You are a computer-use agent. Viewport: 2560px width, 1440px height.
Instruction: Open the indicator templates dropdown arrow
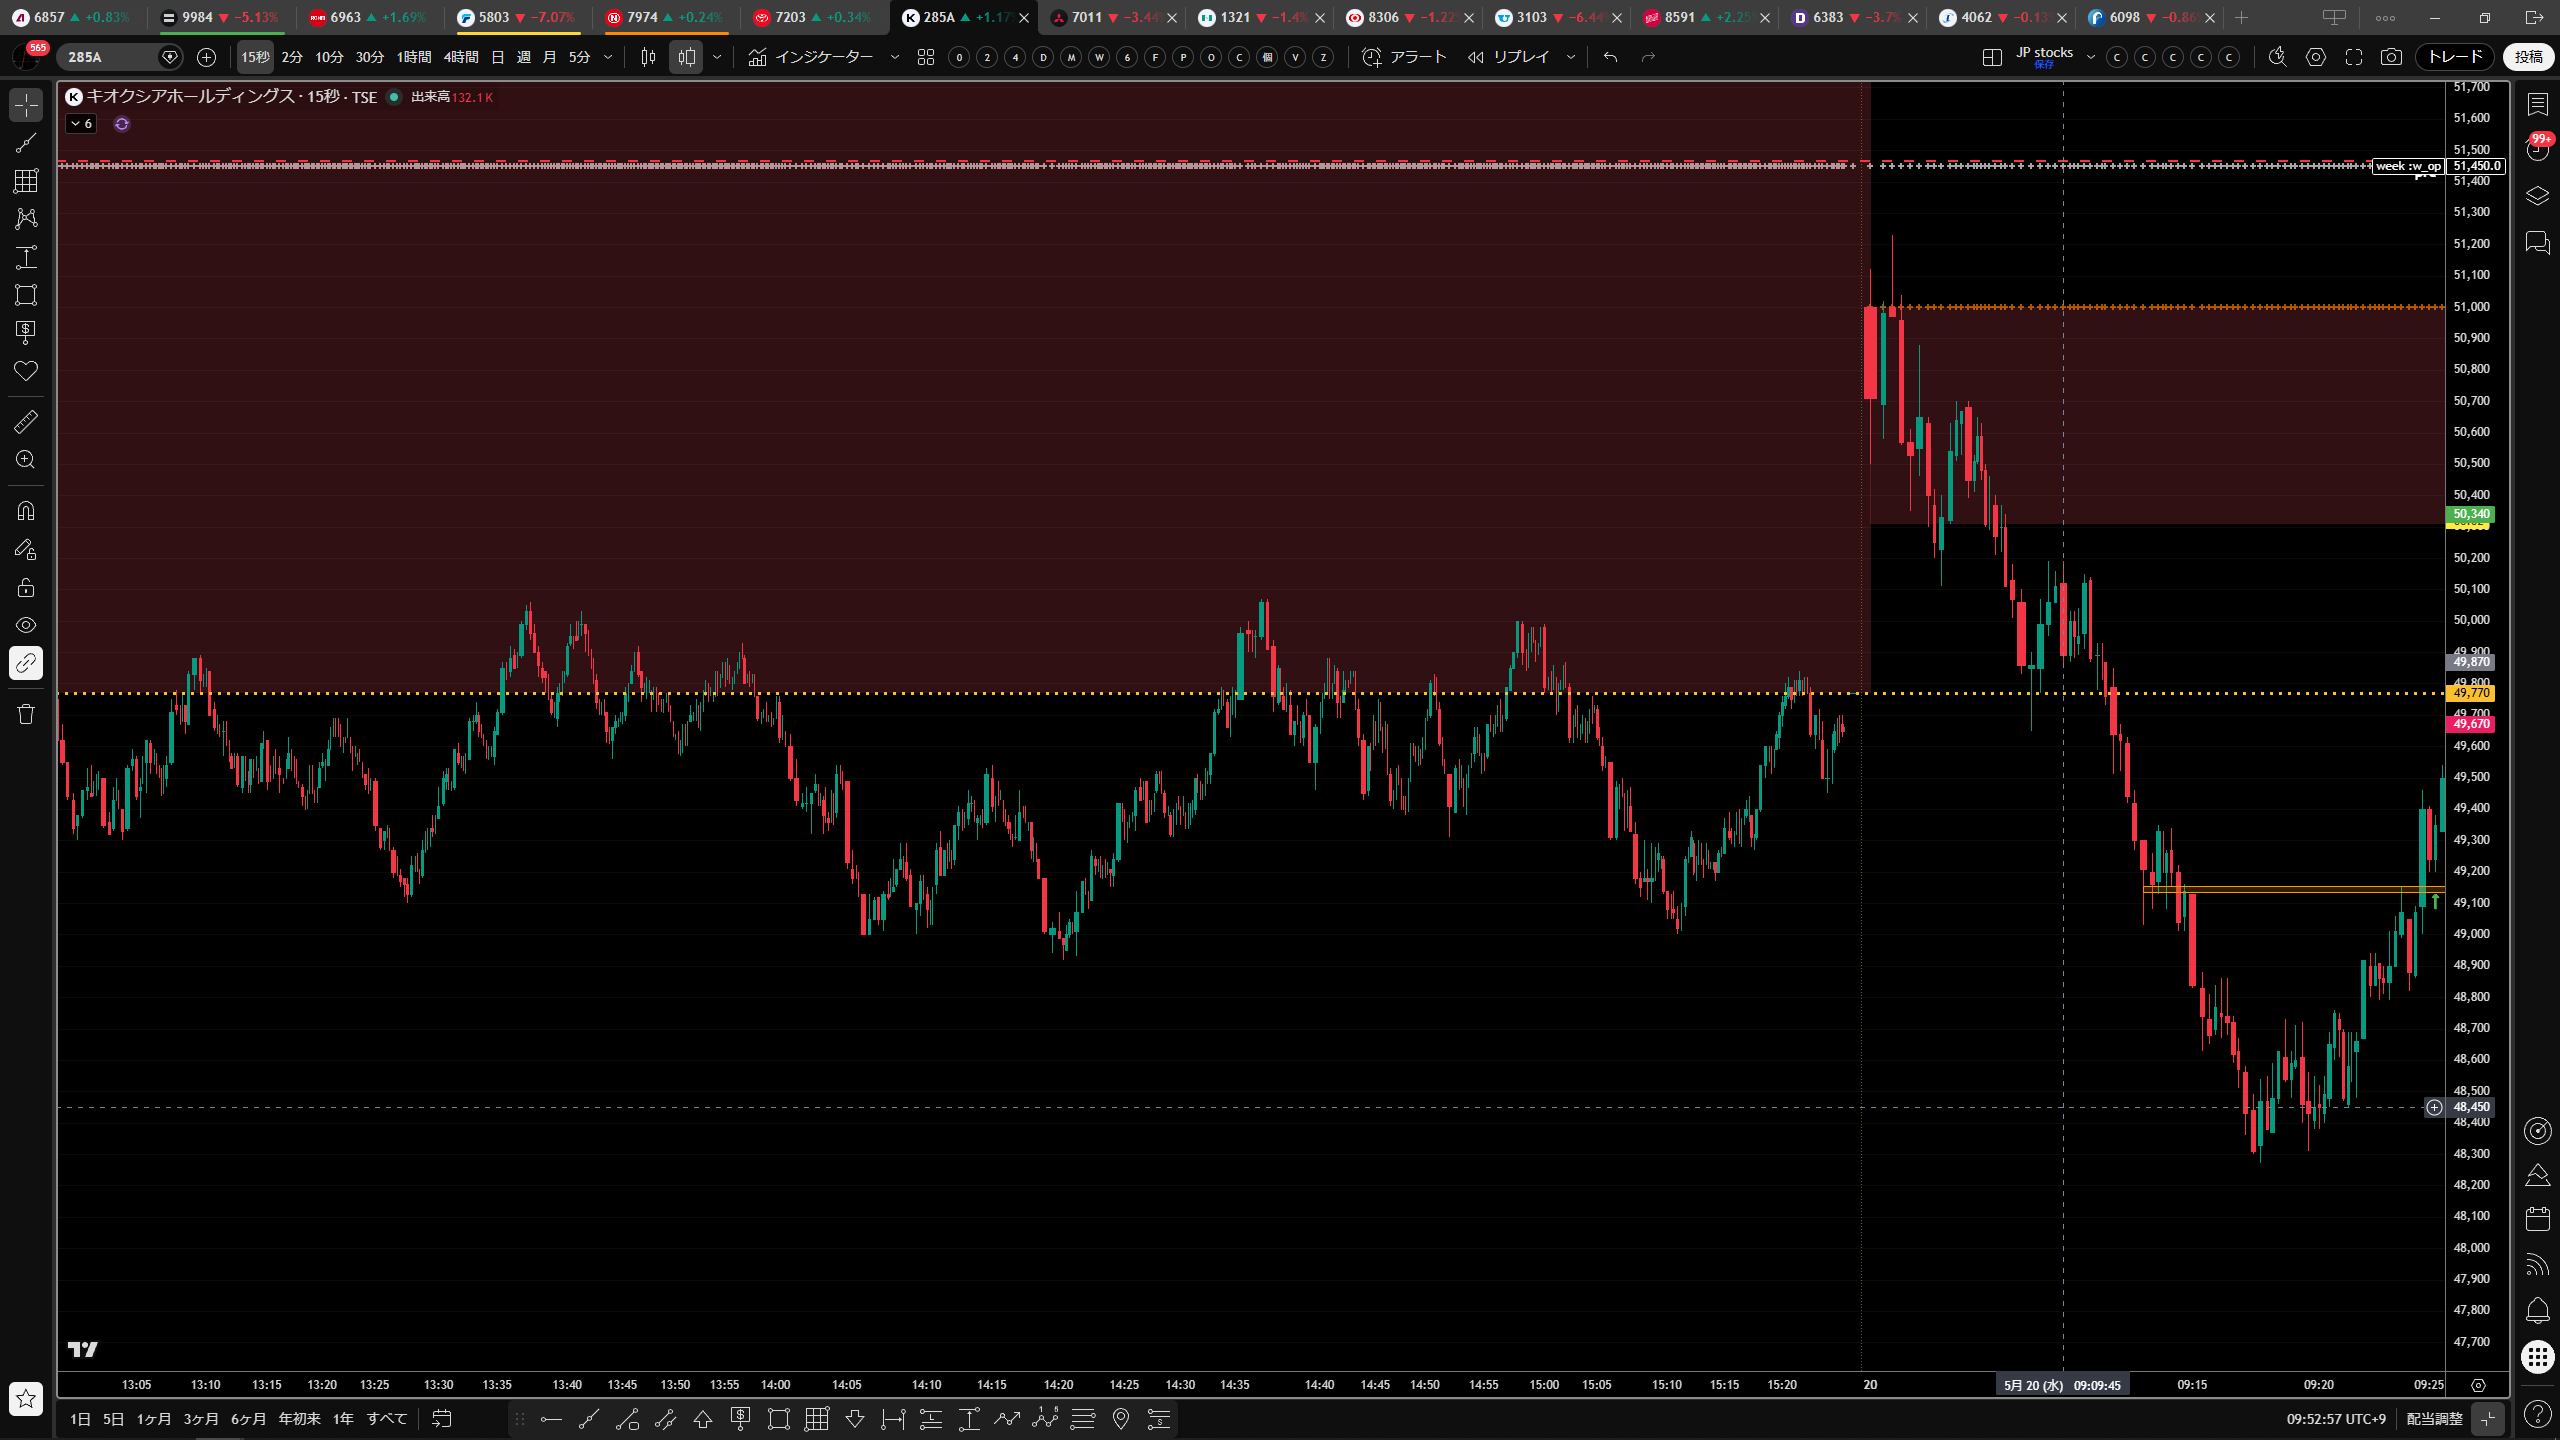(895, 57)
